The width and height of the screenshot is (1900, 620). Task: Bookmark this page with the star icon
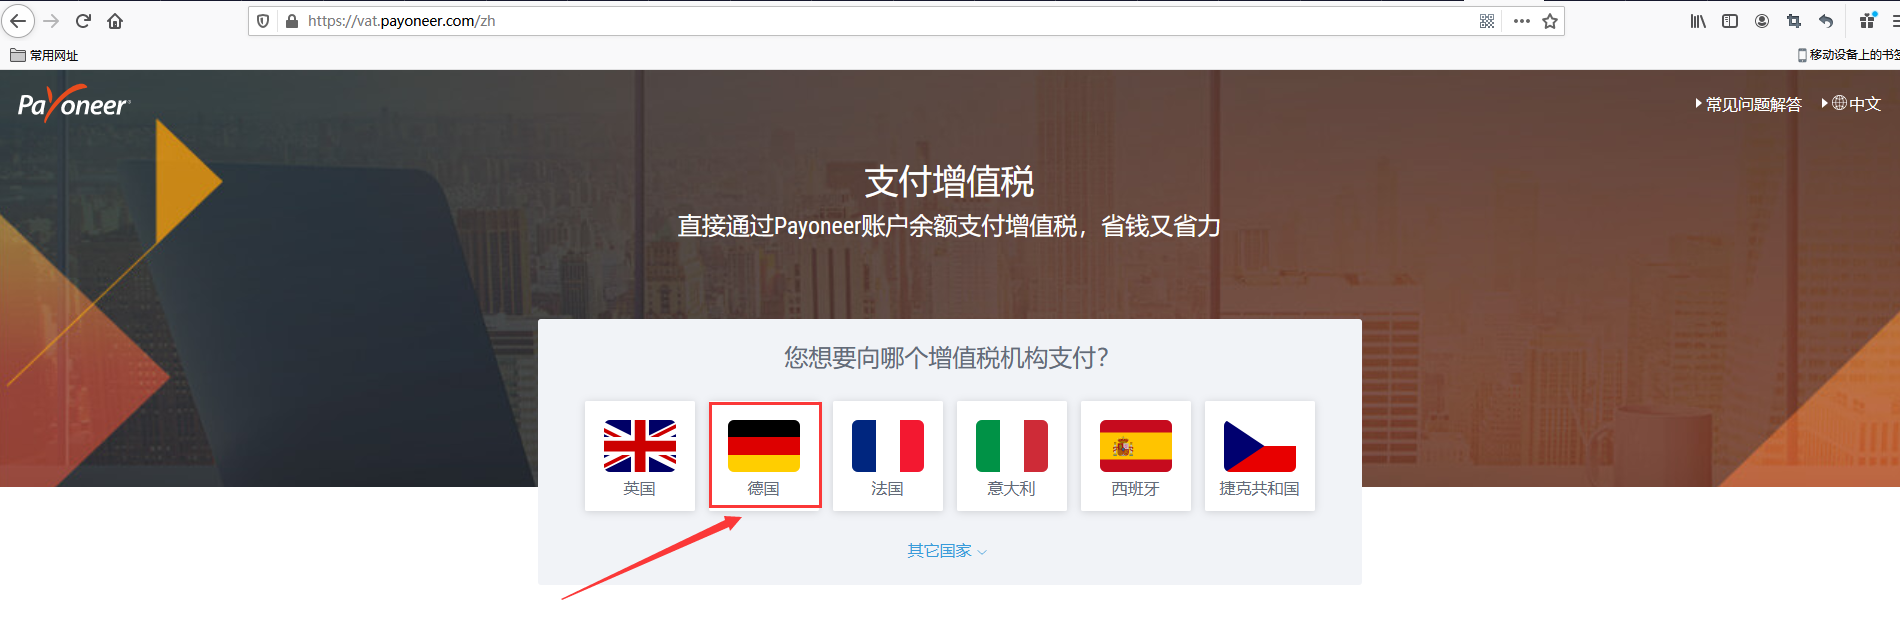(1550, 21)
